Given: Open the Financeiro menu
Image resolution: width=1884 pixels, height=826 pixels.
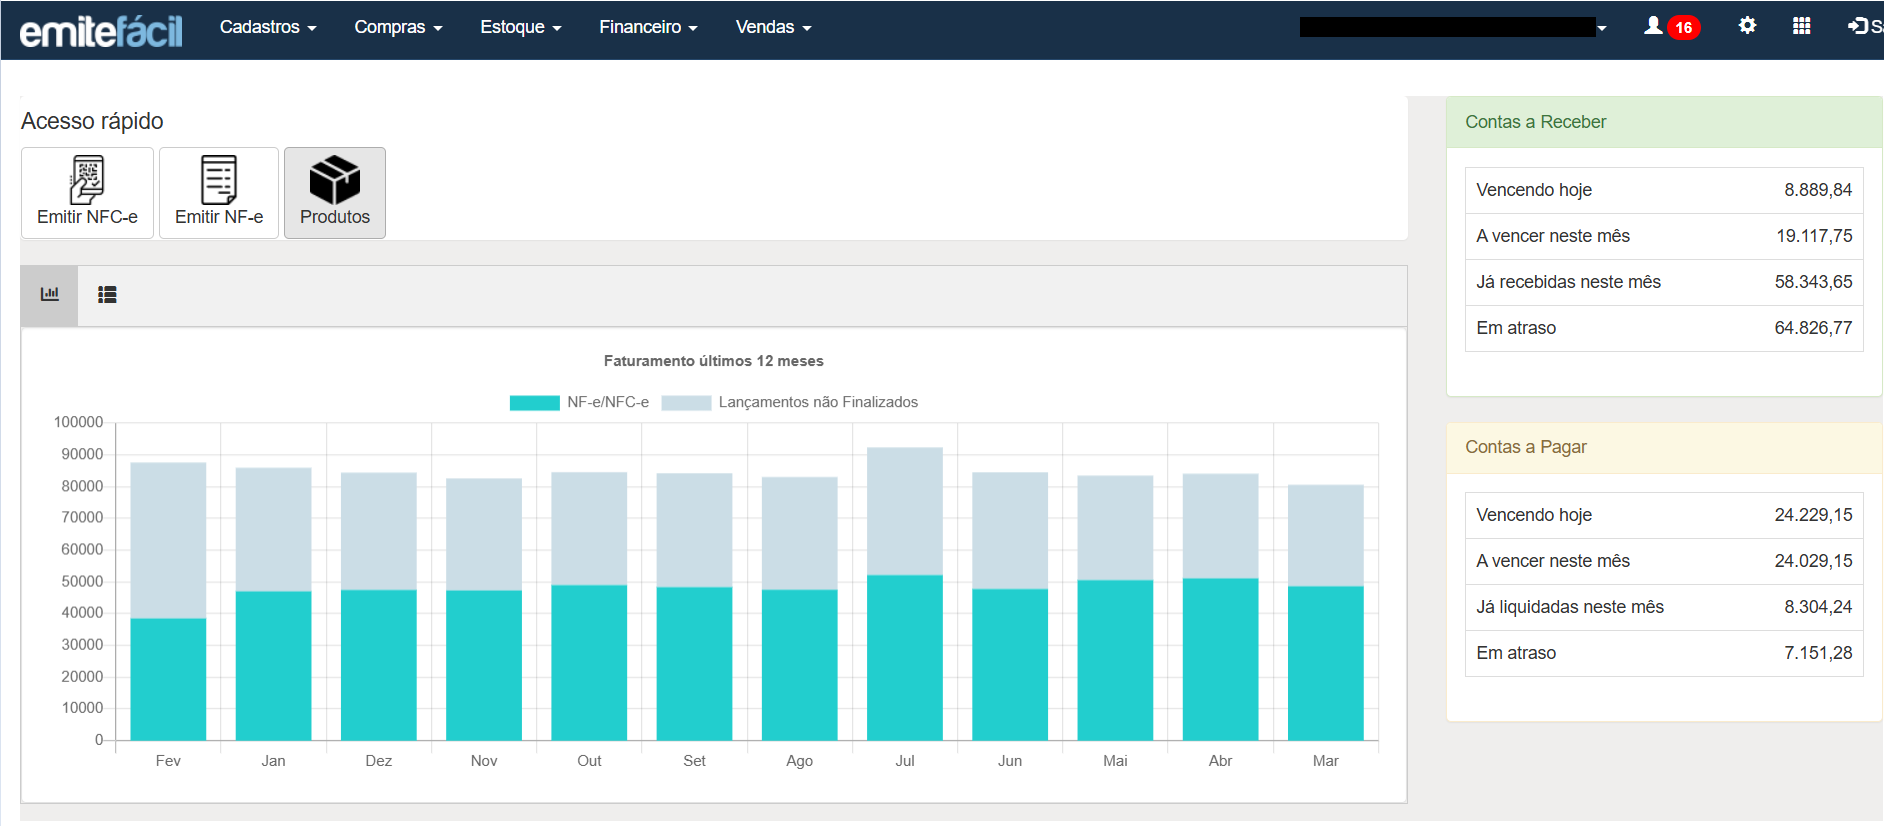Looking at the screenshot, I should pyautogui.click(x=647, y=27).
